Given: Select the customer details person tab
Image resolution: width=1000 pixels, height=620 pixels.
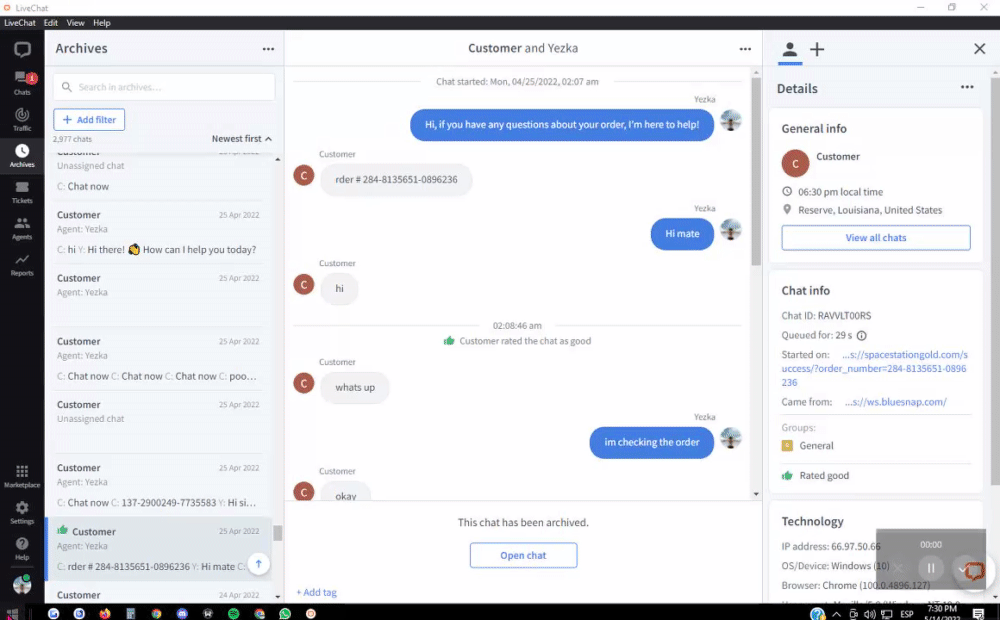Looking at the screenshot, I should pyautogui.click(x=790, y=50).
